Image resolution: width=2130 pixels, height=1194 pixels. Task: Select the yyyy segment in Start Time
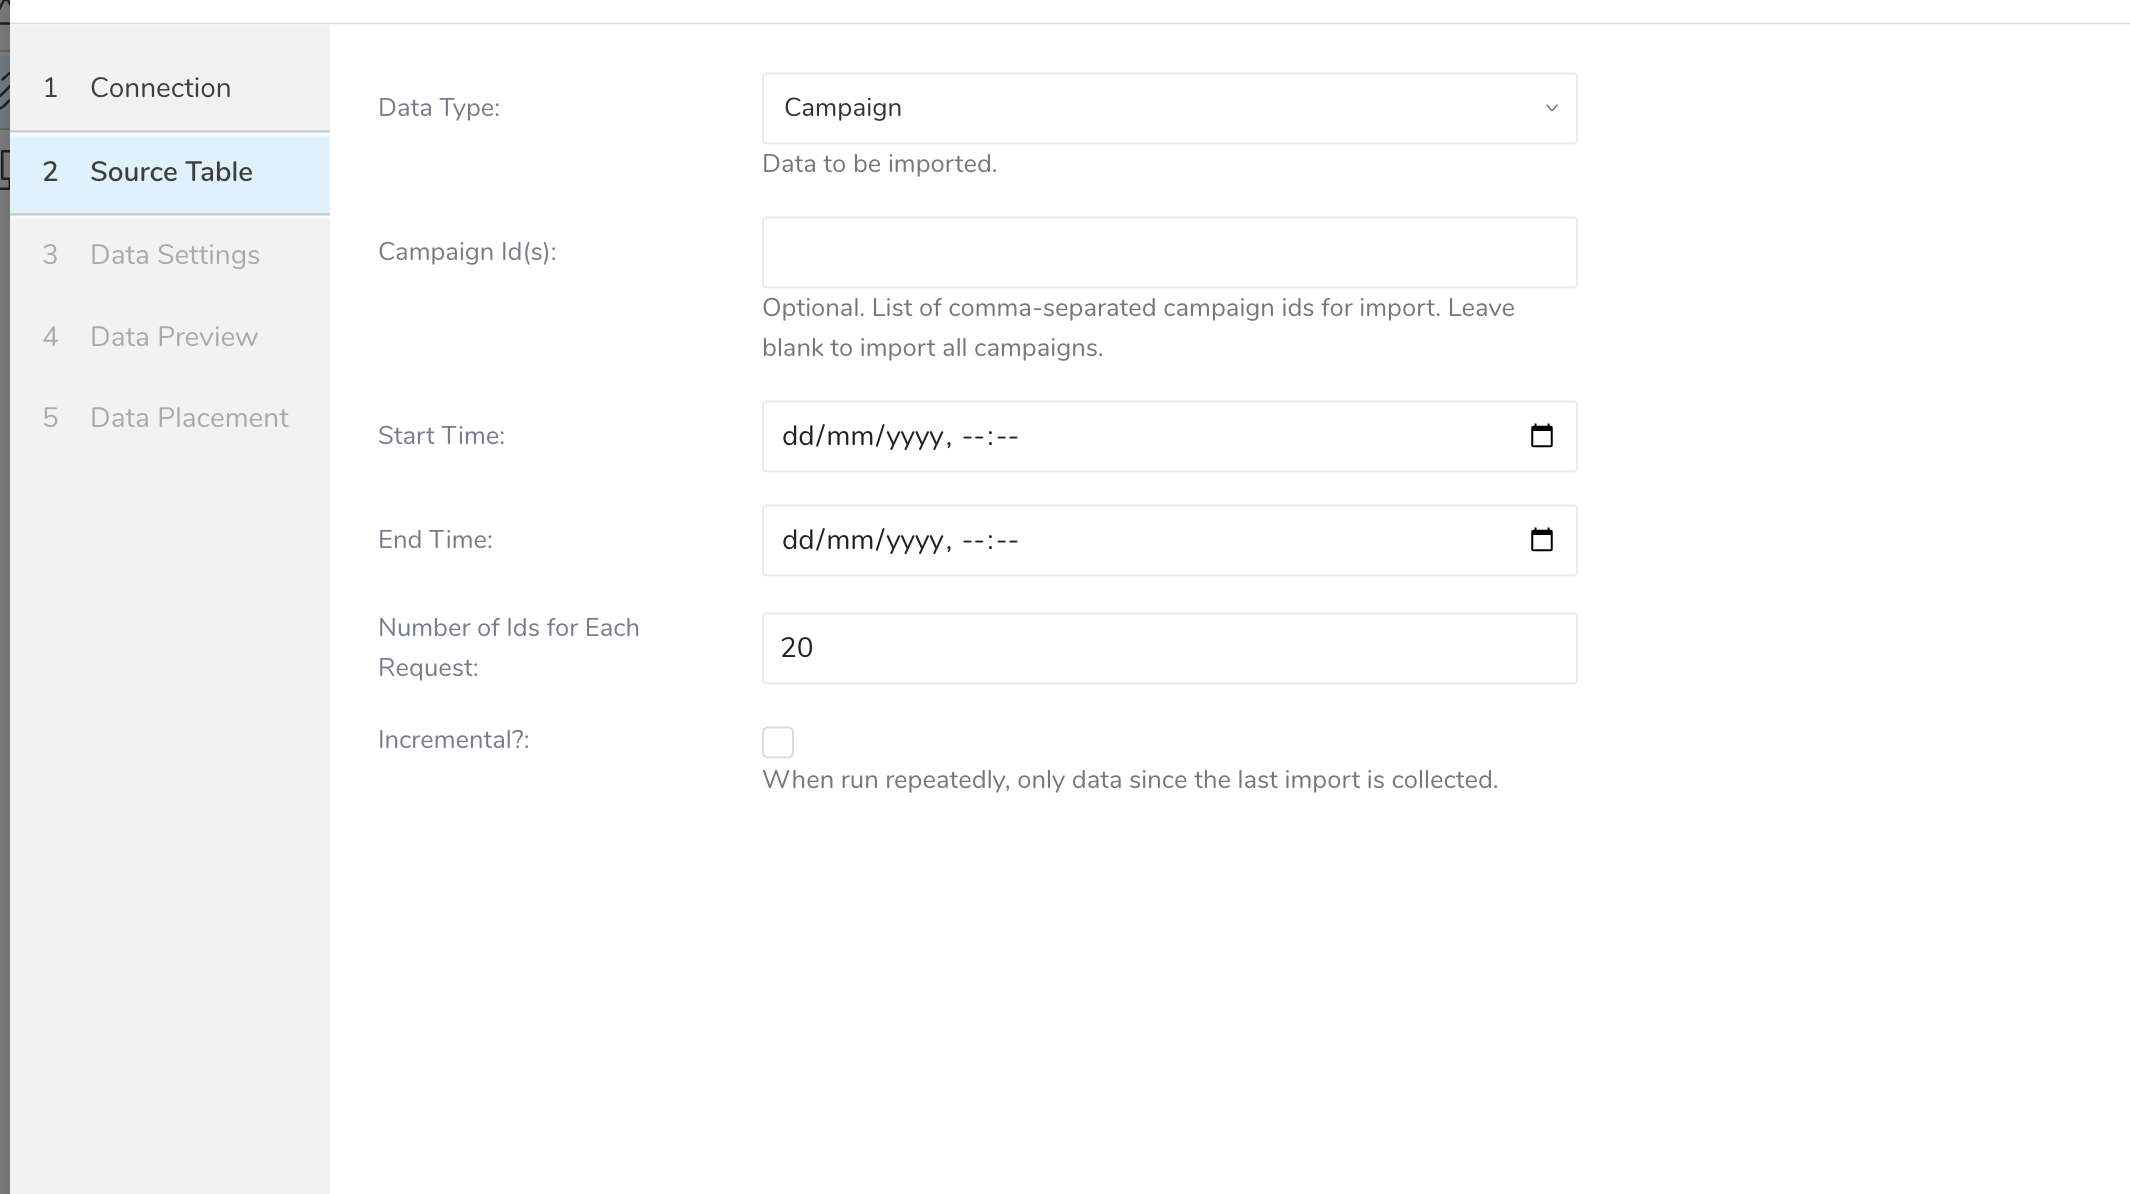click(914, 437)
